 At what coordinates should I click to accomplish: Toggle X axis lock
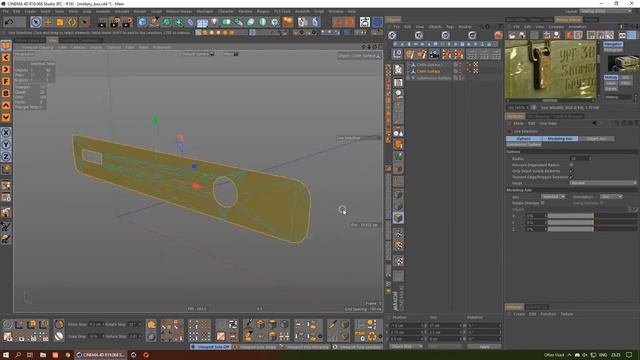(x=6, y=133)
